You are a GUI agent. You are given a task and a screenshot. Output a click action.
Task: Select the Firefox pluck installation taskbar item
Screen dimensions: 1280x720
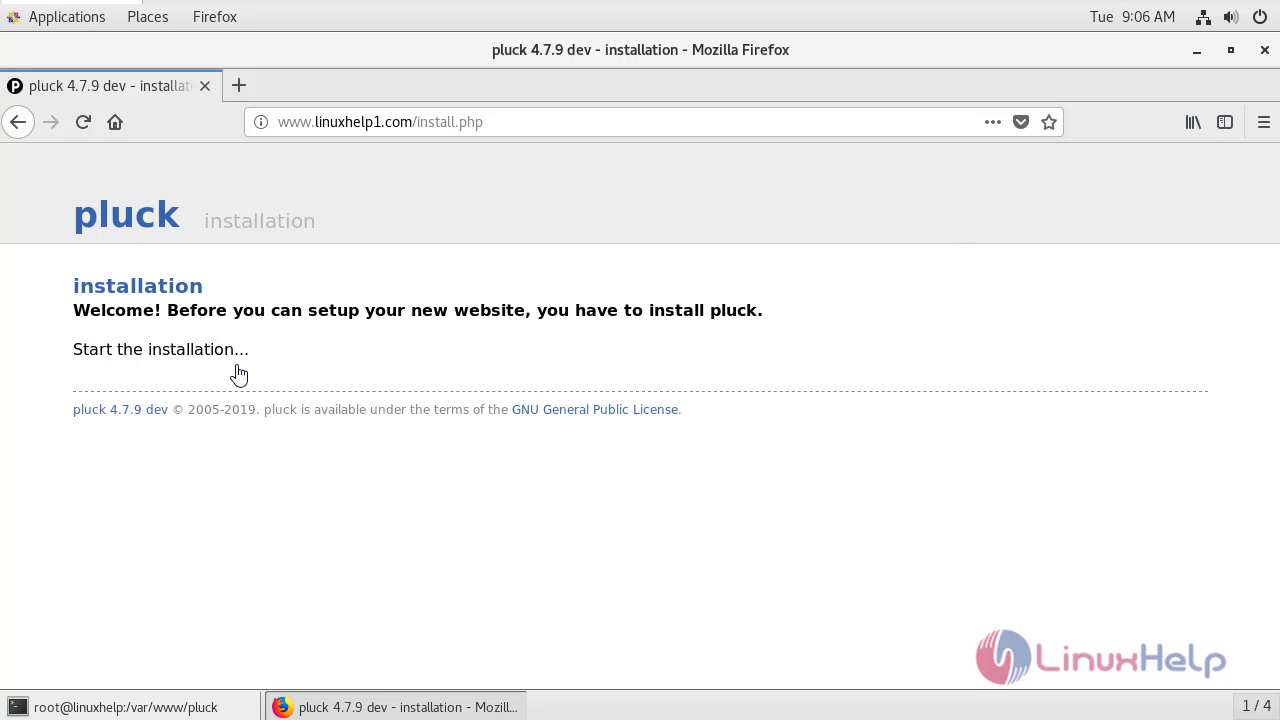pos(396,706)
